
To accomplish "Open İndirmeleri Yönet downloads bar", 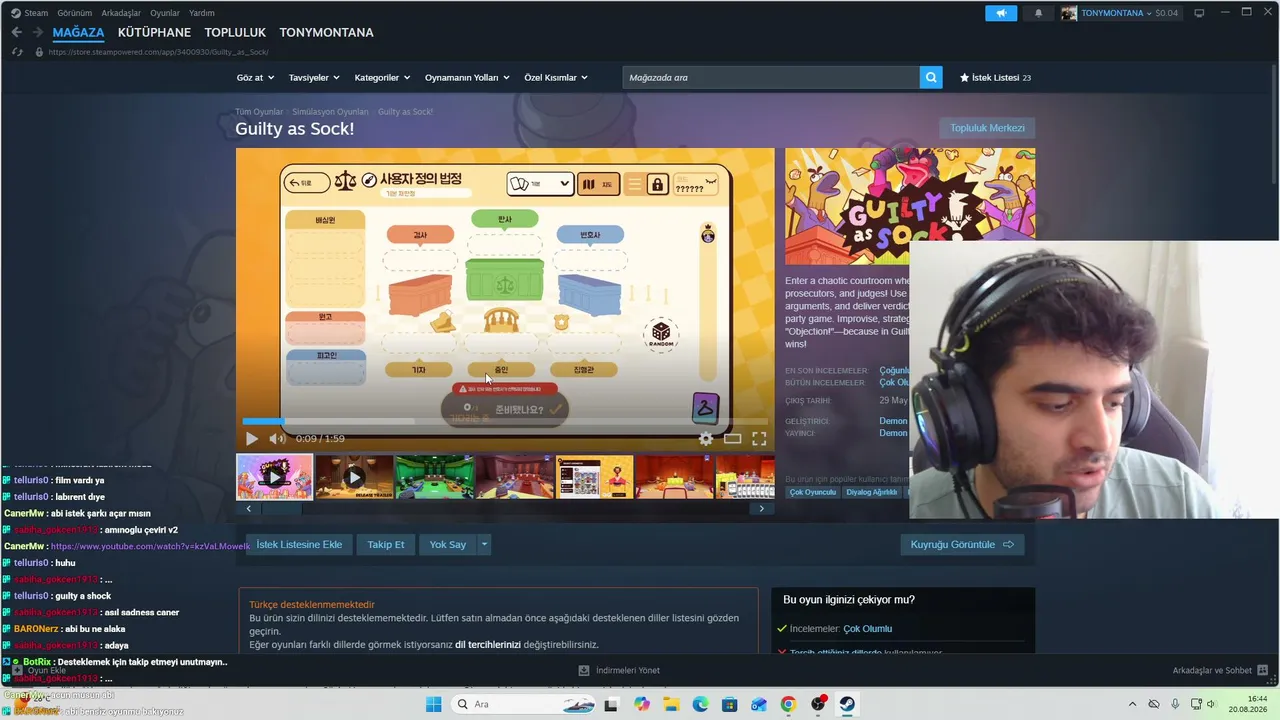I will (x=619, y=670).
